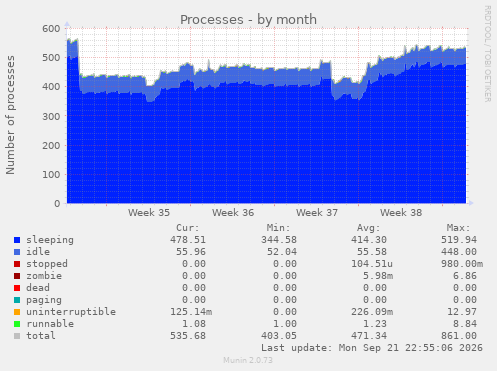The width and height of the screenshot is (497, 371).
Task: Click total maximum value 861.00
Action: click(459, 336)
